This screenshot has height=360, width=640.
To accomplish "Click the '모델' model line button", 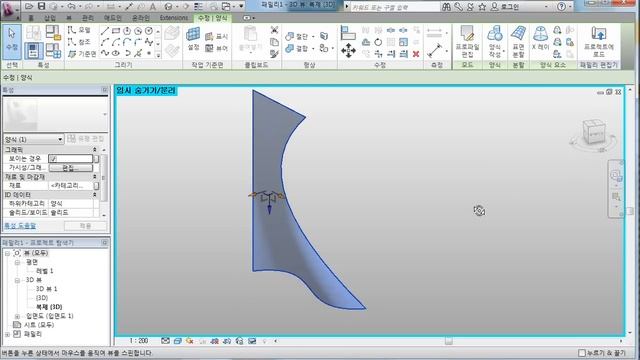I will [x=79, y=30].
